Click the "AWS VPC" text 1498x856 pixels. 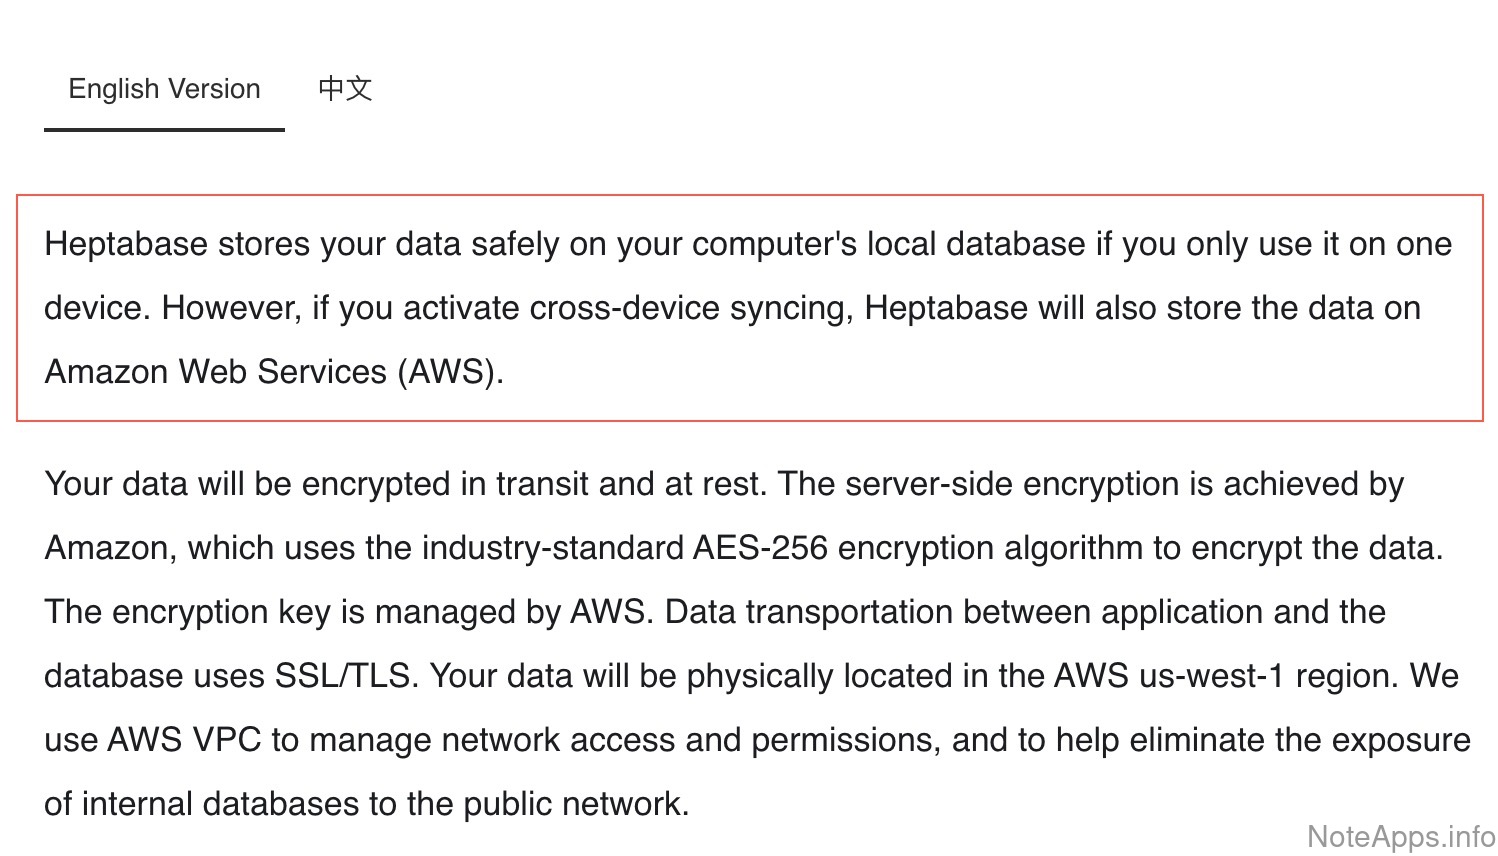click(183, 740)
